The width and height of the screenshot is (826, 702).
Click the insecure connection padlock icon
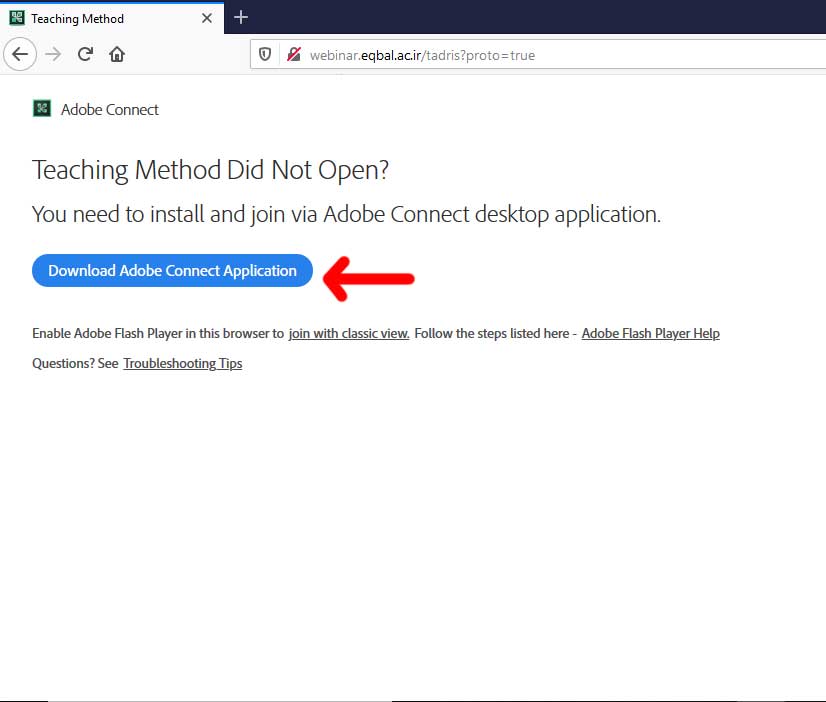pyautogui.click(x=293, y=55)
